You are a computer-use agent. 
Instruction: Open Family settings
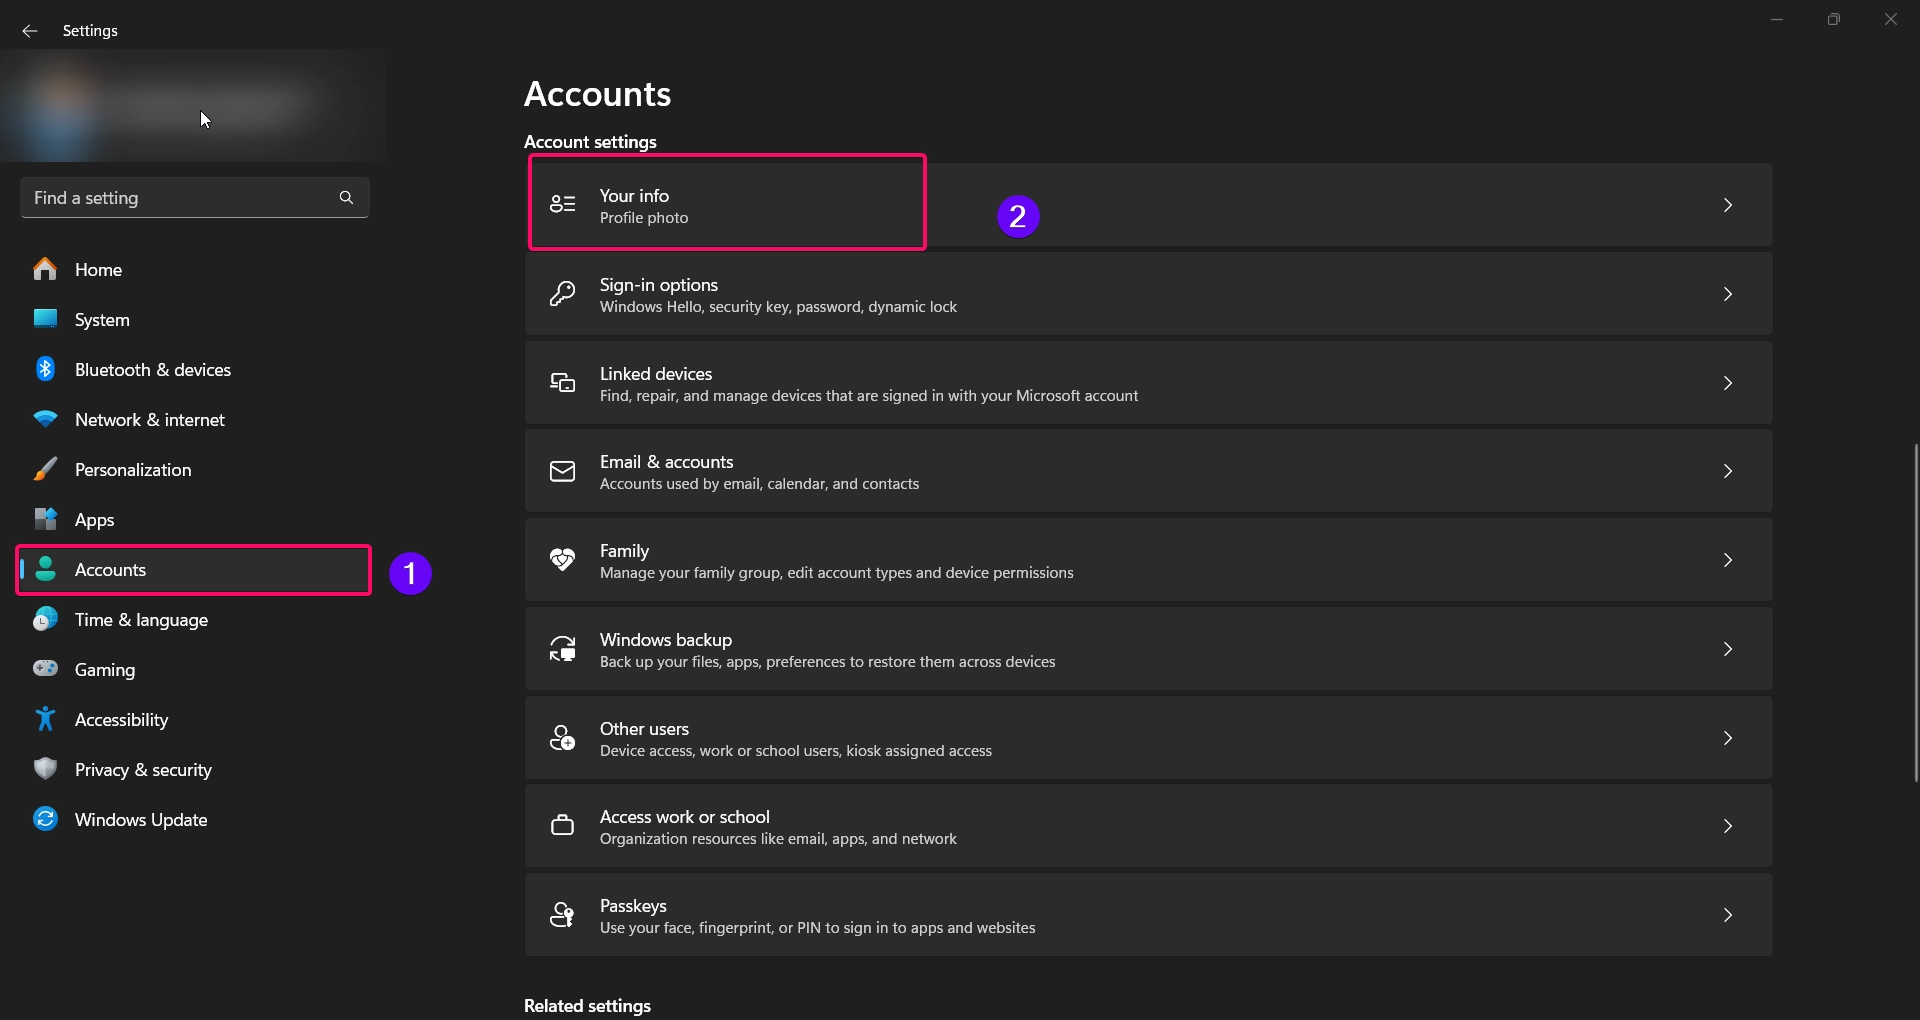[1148, 560]
